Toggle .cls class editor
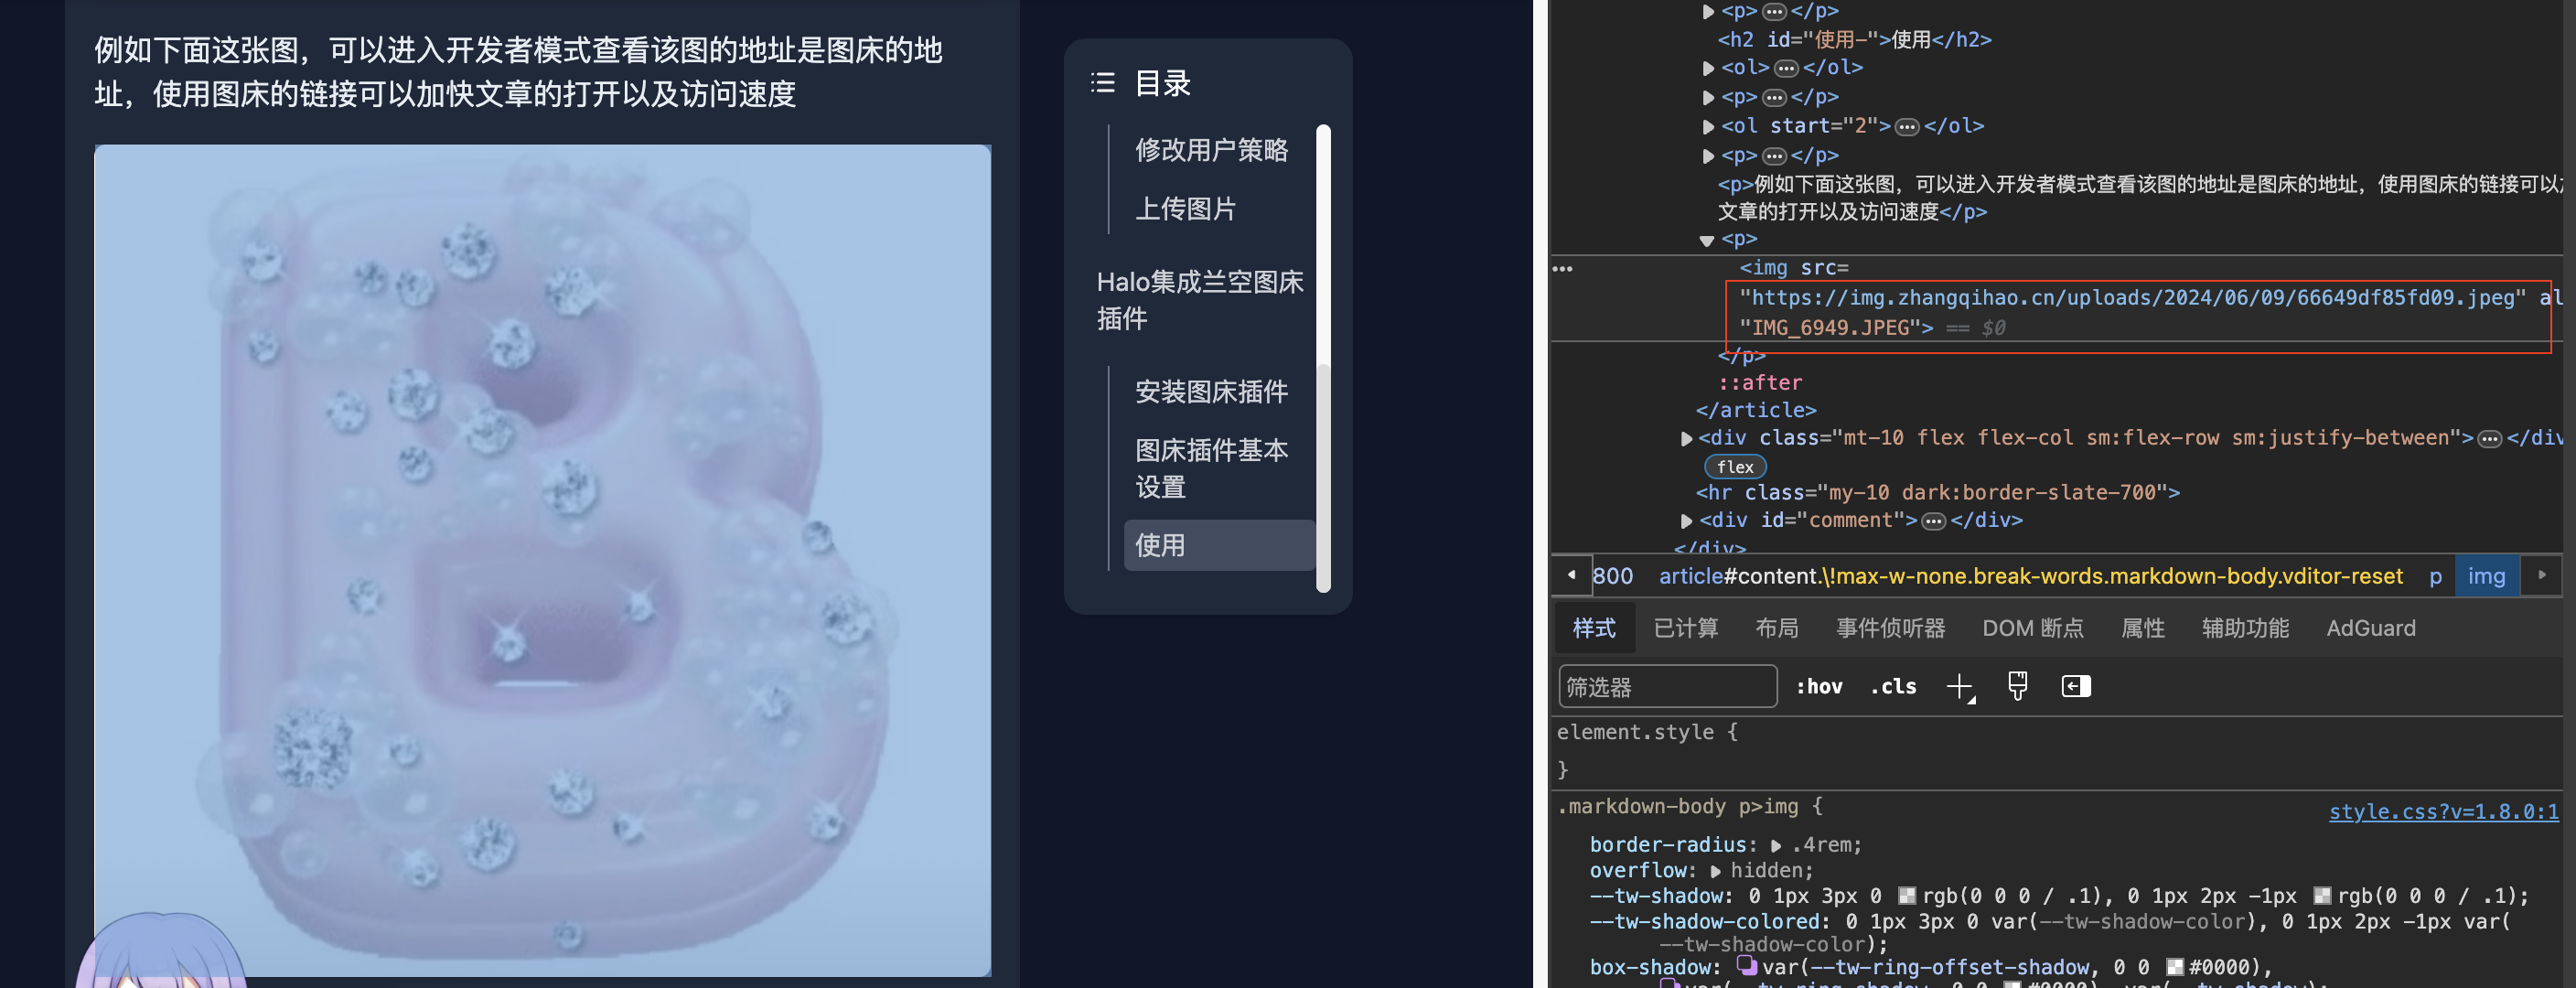This screenshot has height=988, width=2576. click(1893, 687)
